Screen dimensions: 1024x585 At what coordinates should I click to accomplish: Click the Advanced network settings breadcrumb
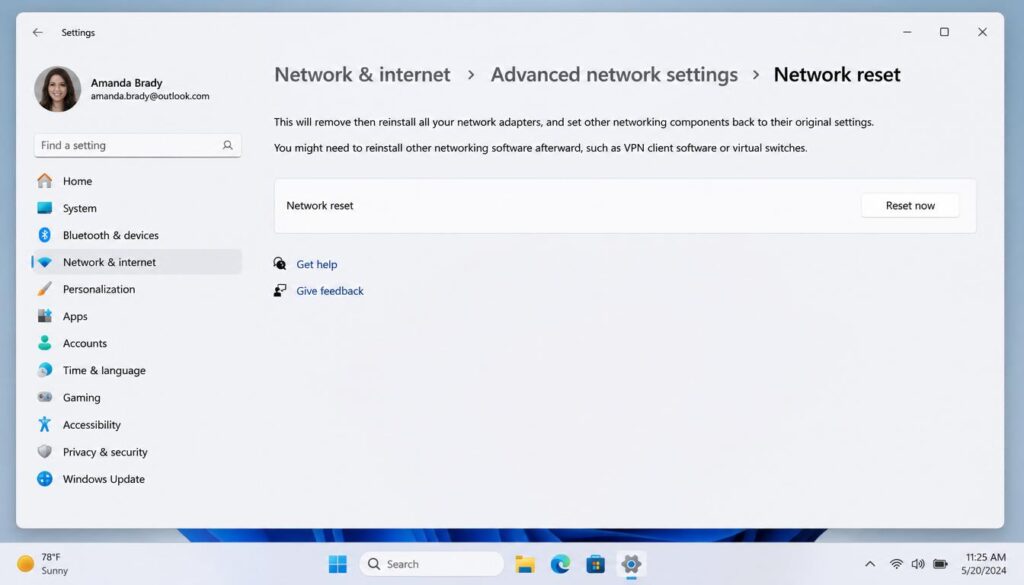tap(614, 74)
